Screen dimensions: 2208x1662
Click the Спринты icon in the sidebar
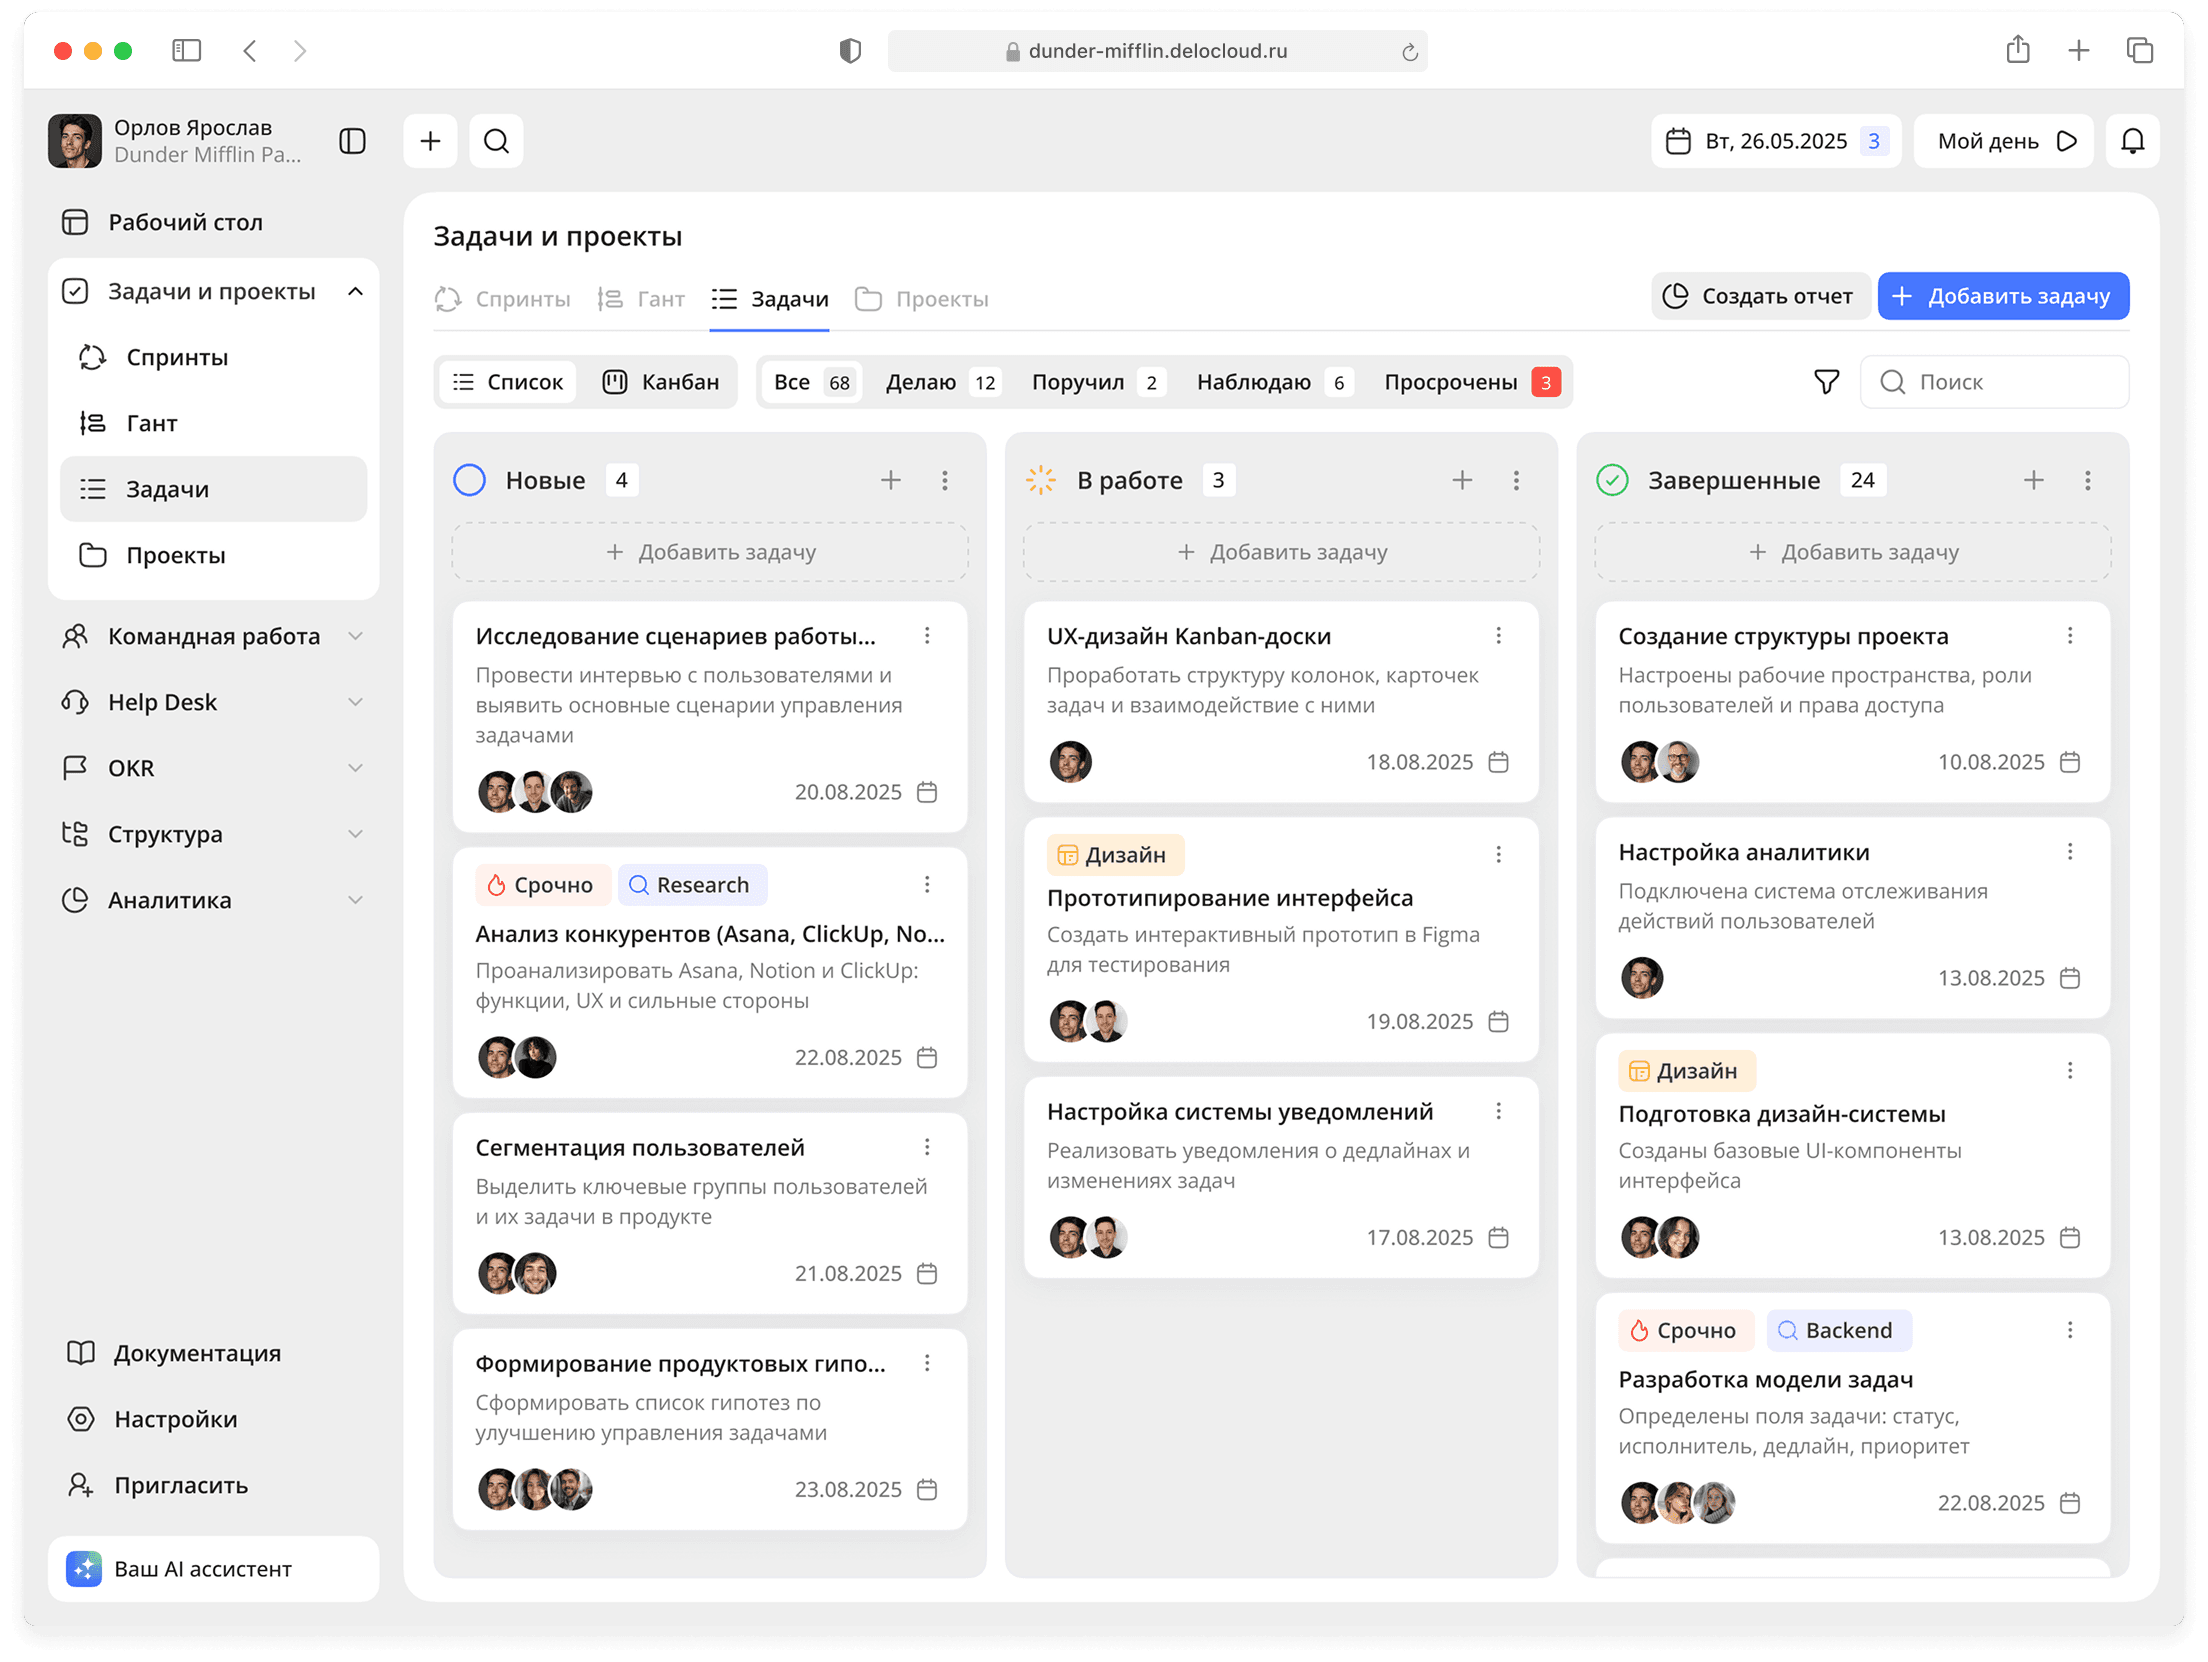[91, 357]
